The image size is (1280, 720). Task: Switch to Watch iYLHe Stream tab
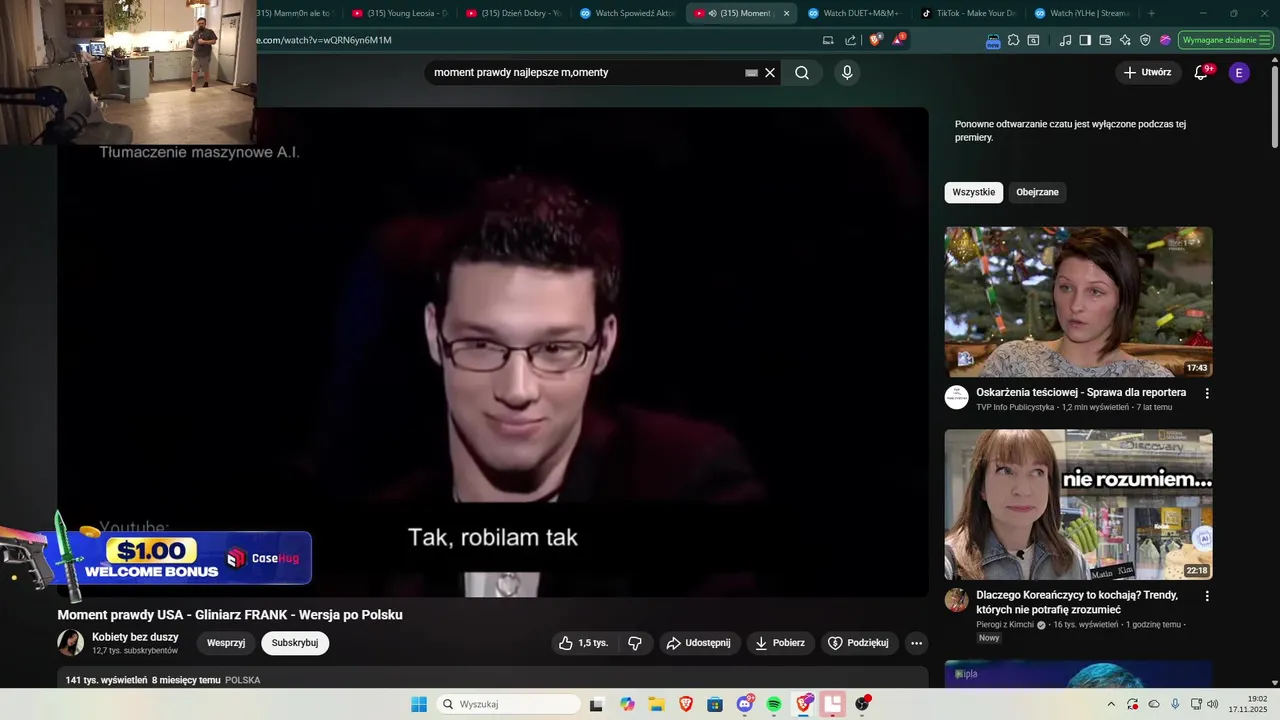pyautogui.click(x=1084, y=13)
